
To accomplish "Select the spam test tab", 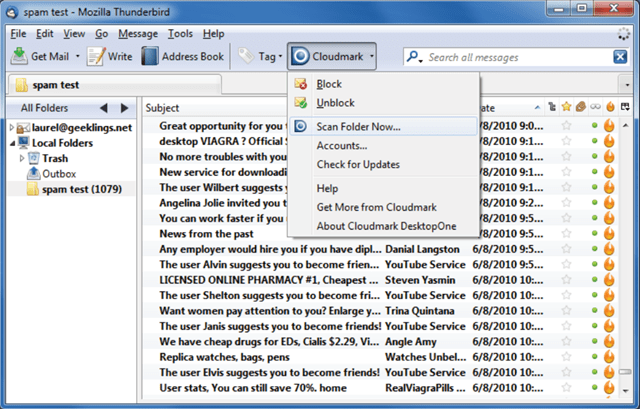I will coord(115,85).
